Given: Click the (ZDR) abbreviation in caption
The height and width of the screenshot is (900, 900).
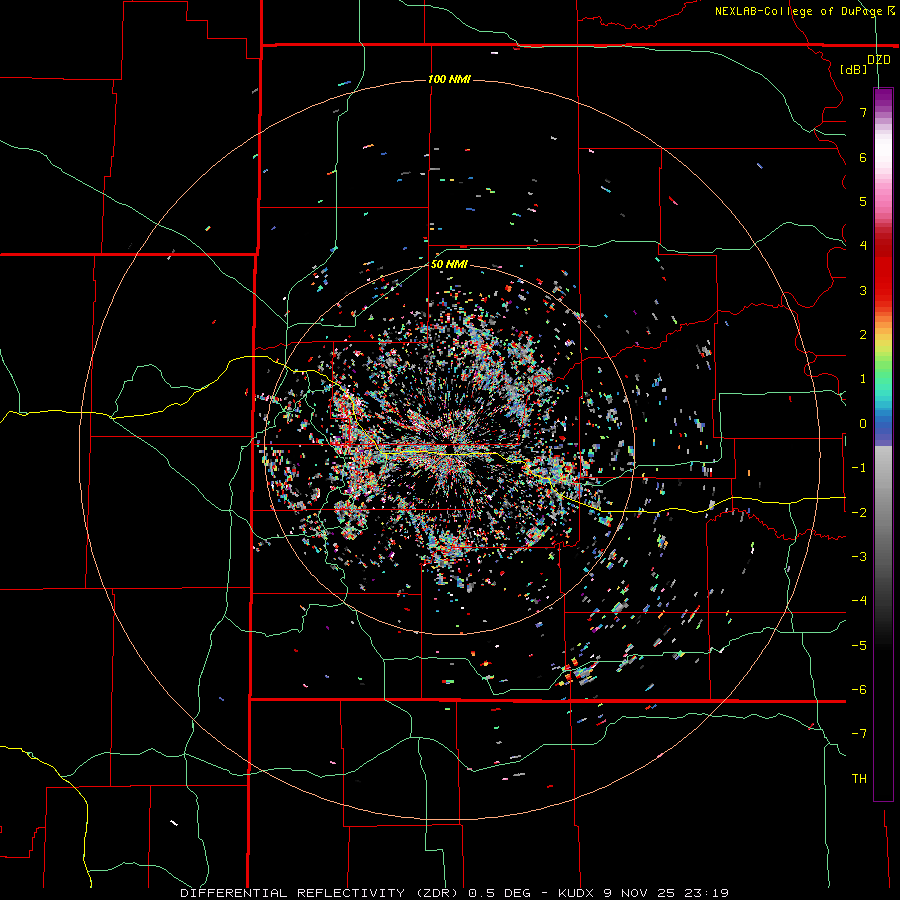Looking at the screenshot, I should point(437,893).
